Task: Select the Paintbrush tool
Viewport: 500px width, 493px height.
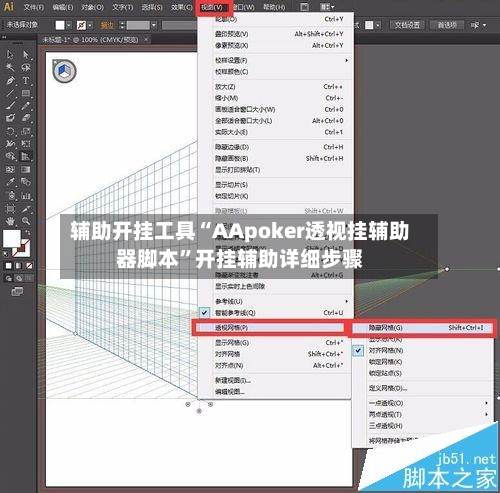Action: 10,106
